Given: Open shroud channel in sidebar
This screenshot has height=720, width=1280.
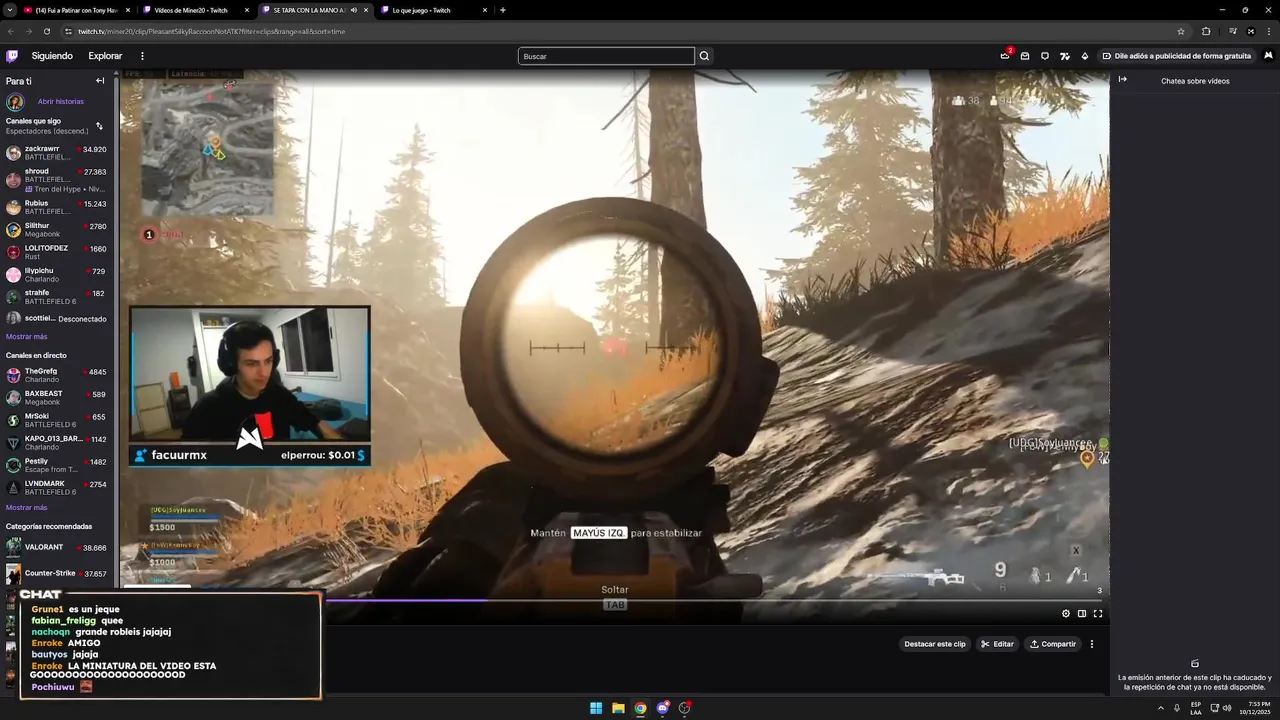Looking at the screenshot, I should [x=56, y=180].
